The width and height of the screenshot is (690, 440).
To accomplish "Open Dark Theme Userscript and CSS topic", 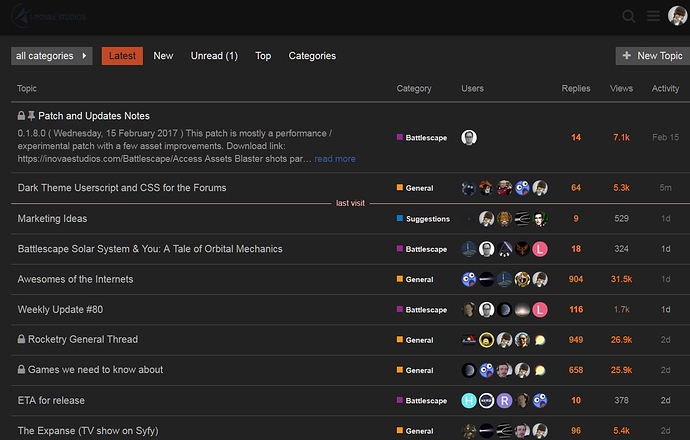I will coord(122,188).
